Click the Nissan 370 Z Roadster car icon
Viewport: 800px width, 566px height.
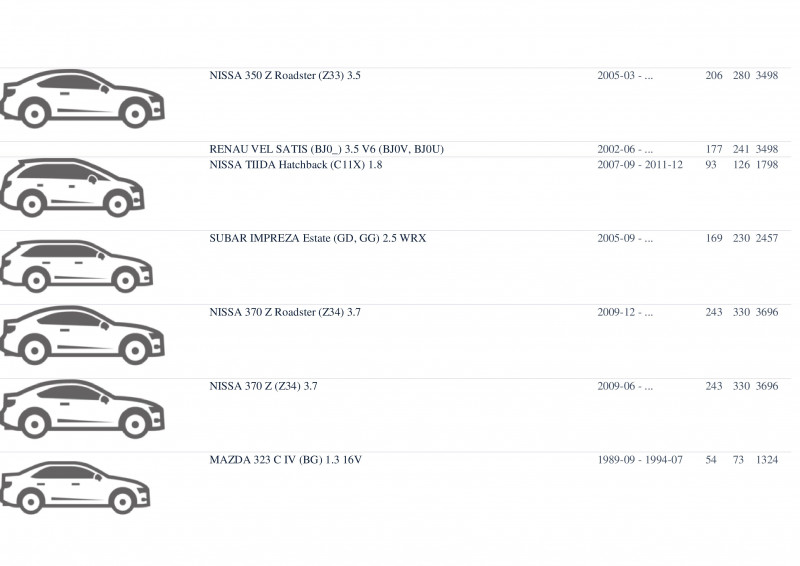click(83, 335)
